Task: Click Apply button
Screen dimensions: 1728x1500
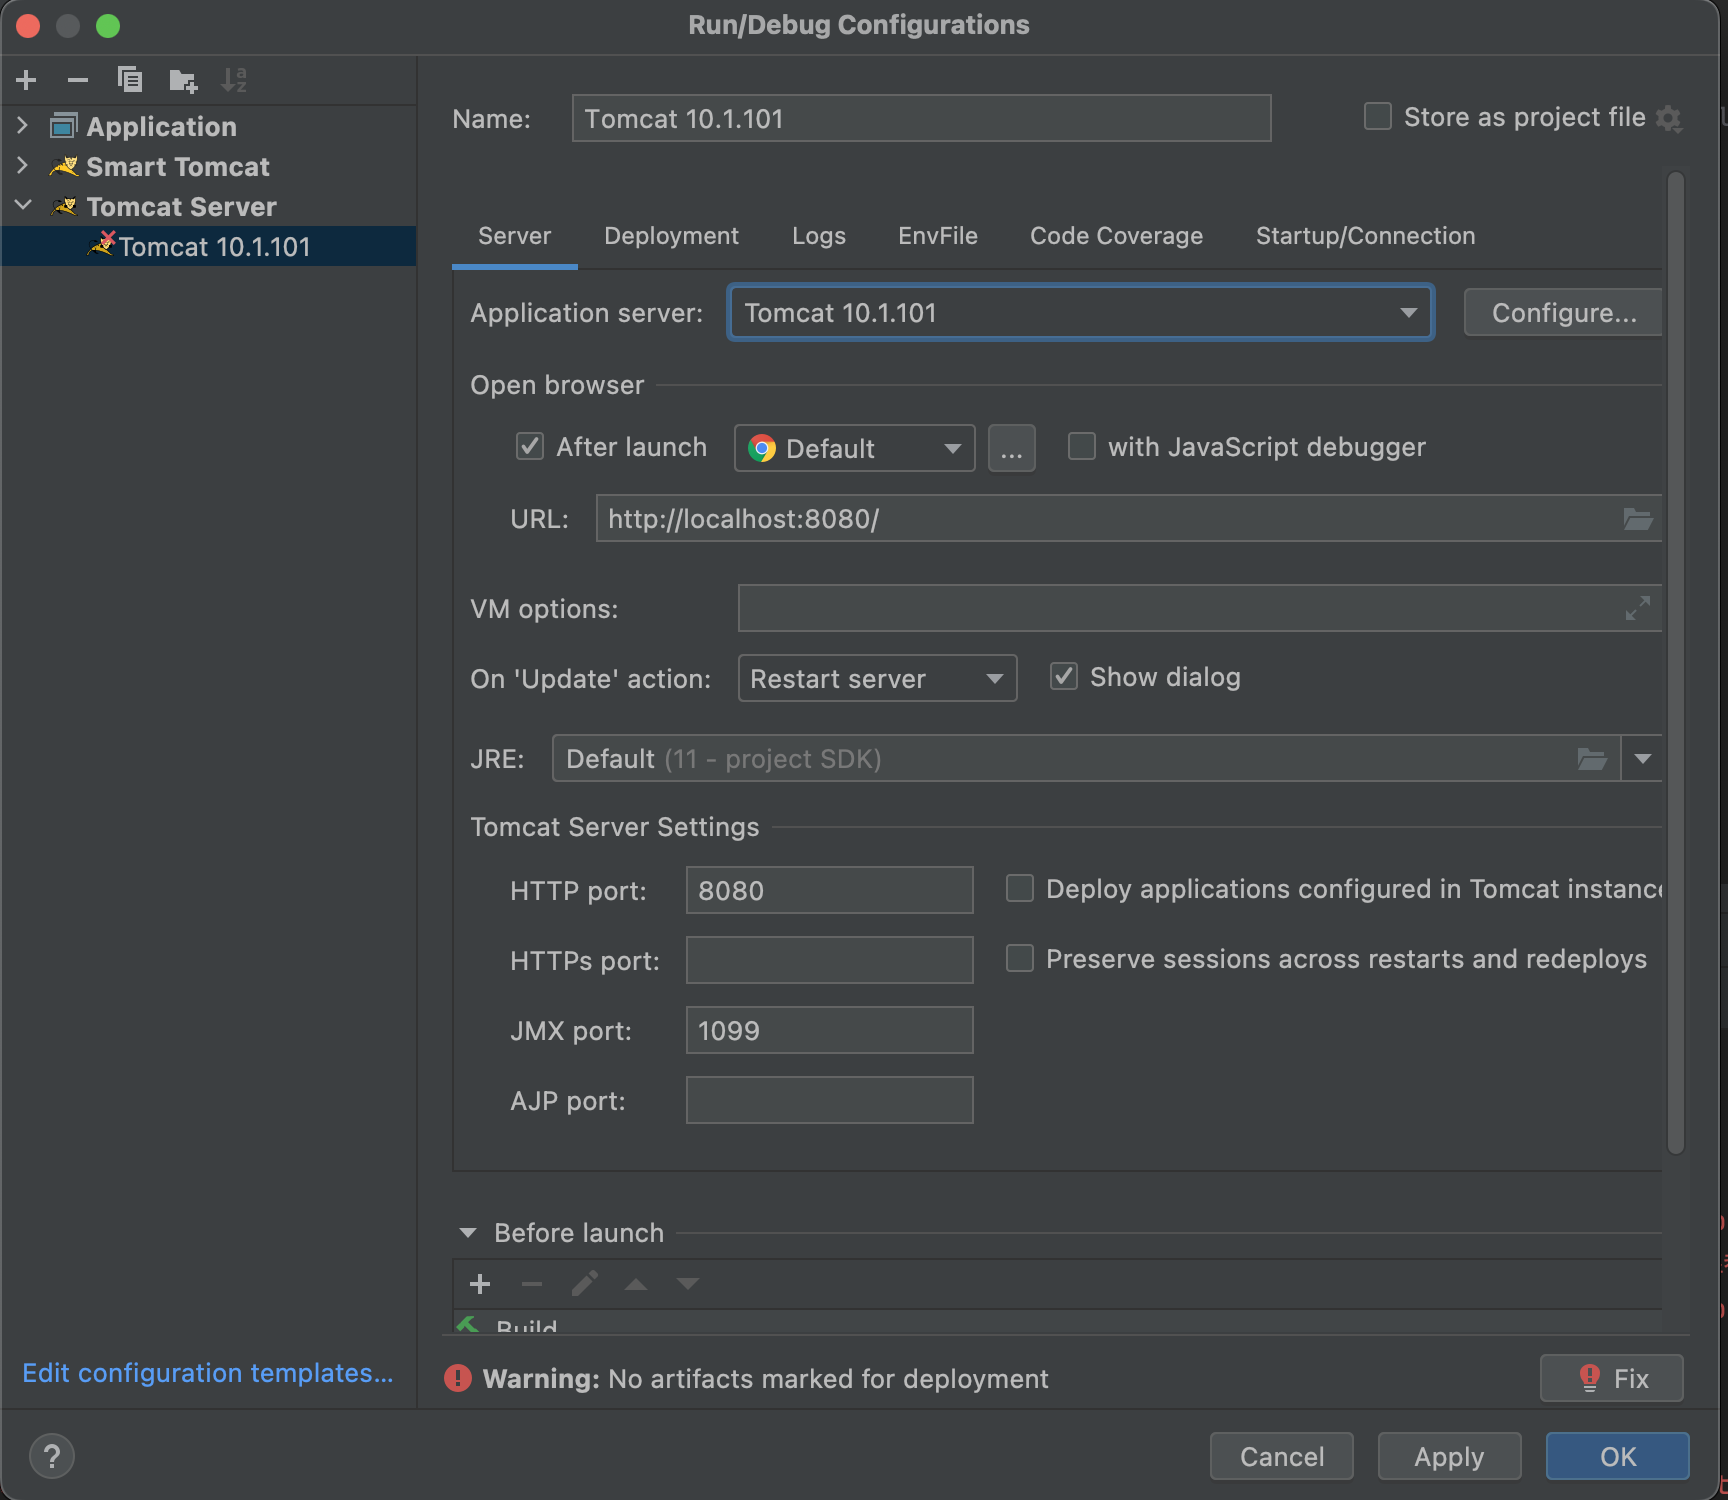Action: [1449, 1456]
